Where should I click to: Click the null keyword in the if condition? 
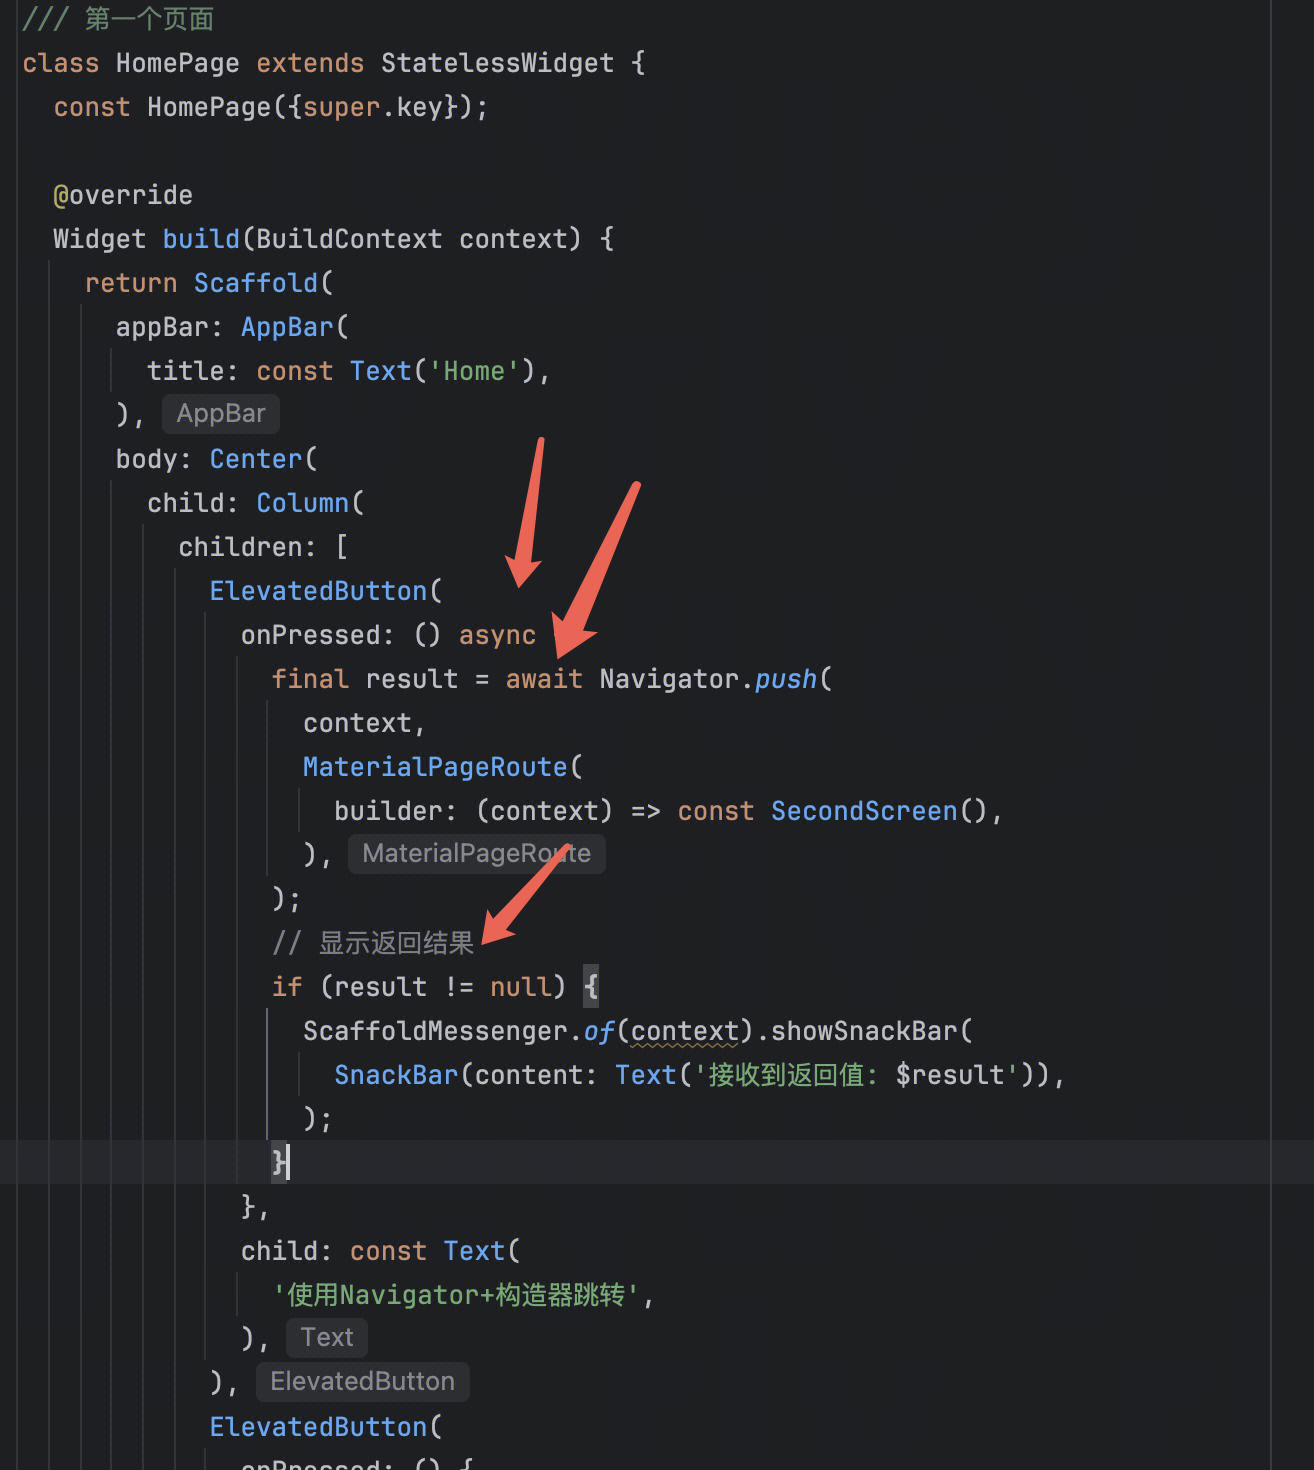click(x=520, y=987)
